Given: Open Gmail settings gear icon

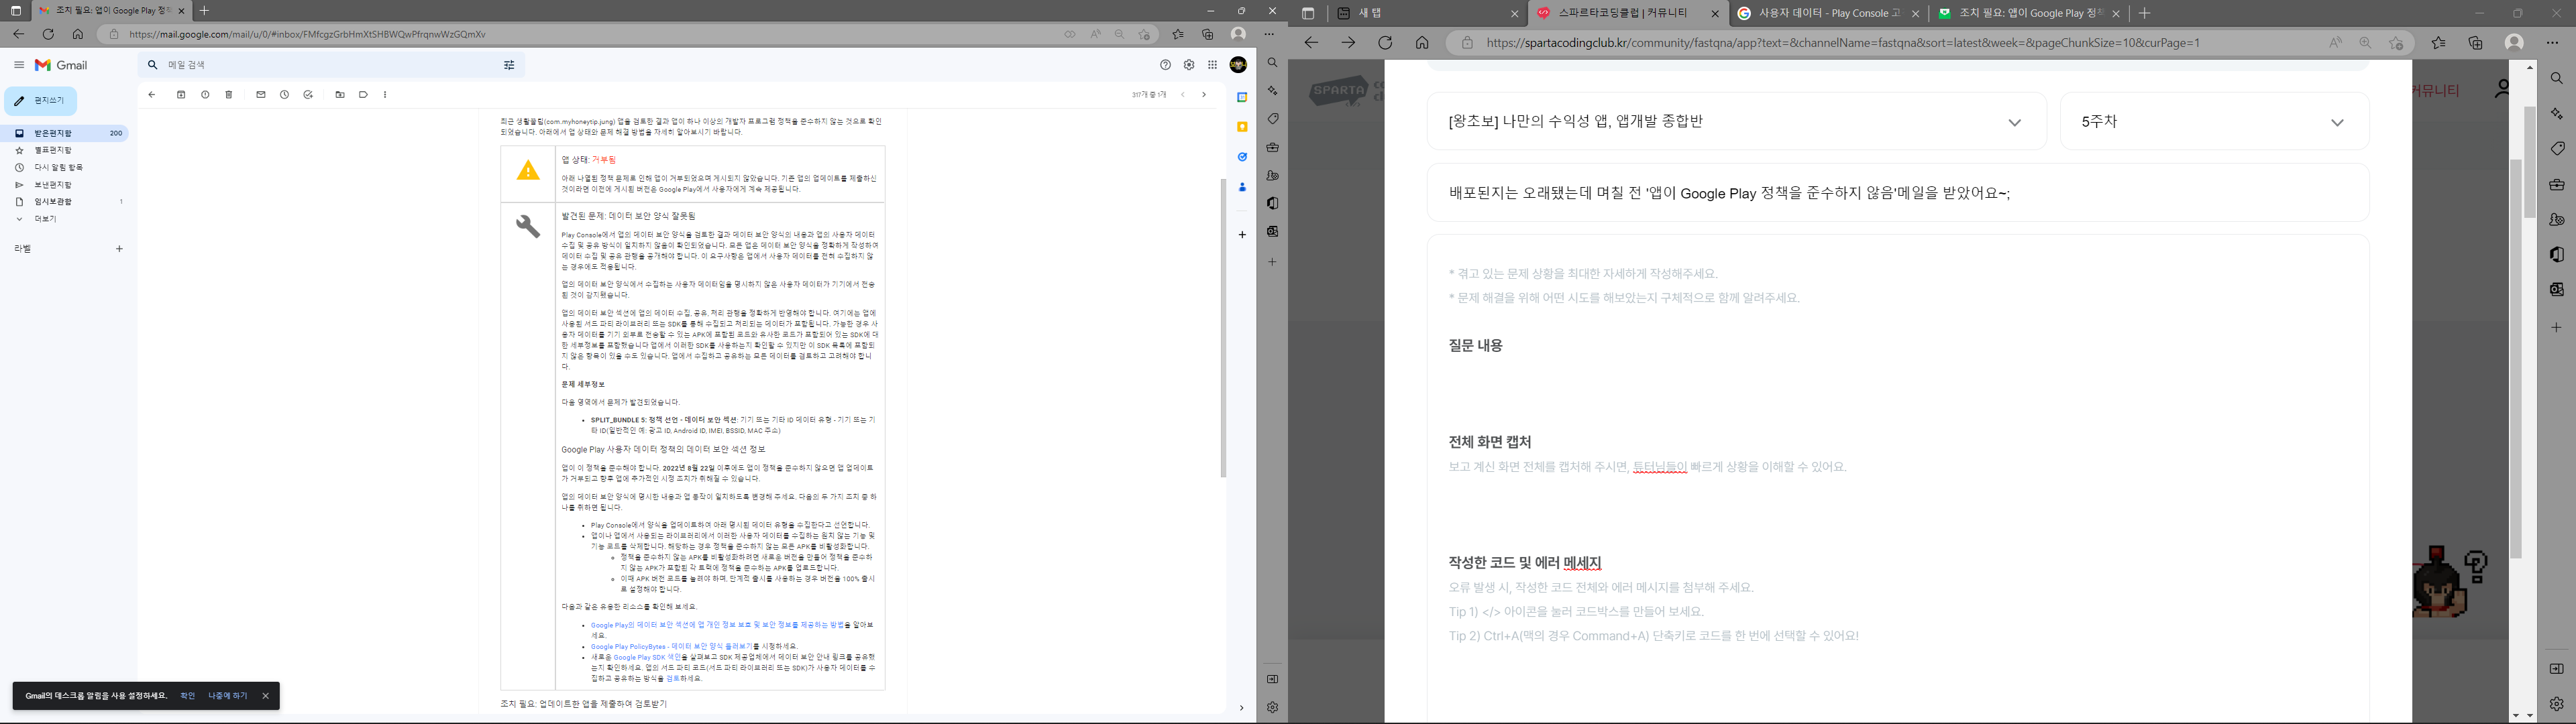Looking at the screenshot, I should [1189, 65].
